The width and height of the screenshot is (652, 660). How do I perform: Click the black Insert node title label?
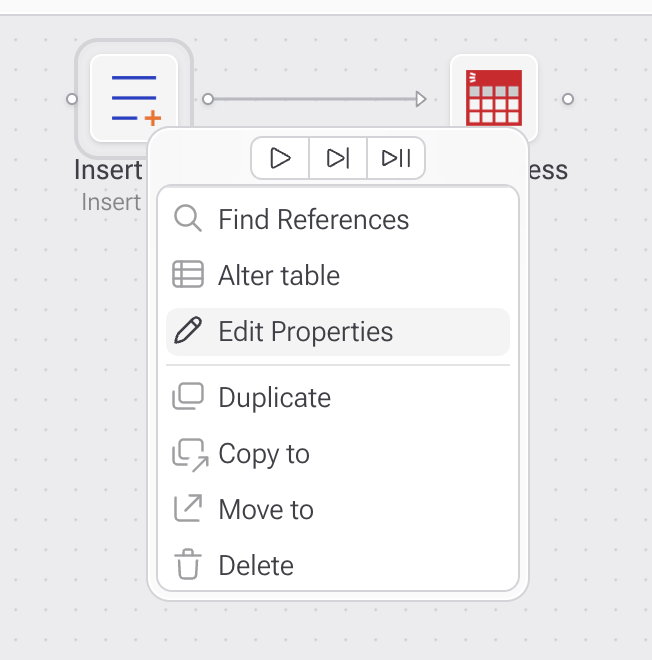click(108, 170)
